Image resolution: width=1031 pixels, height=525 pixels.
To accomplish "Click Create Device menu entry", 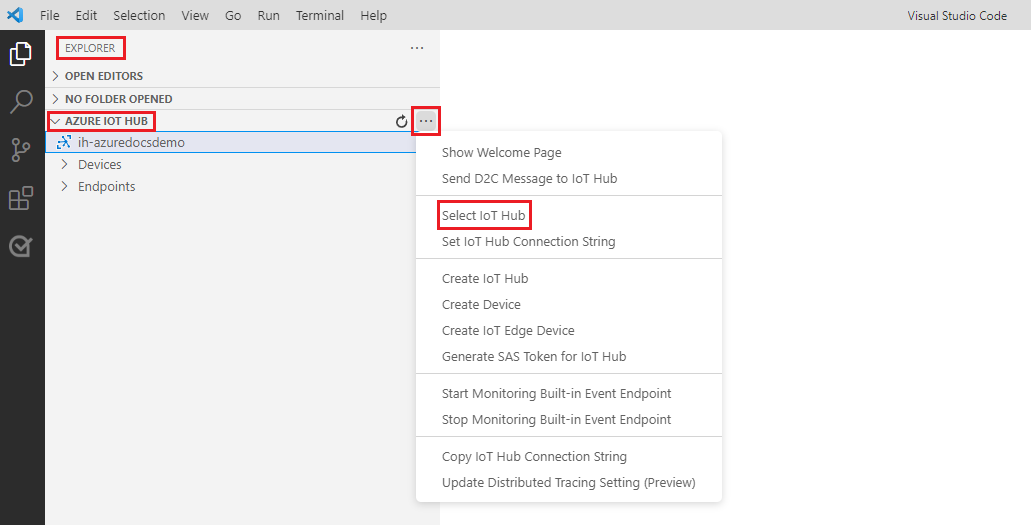I will click(481, 304).
